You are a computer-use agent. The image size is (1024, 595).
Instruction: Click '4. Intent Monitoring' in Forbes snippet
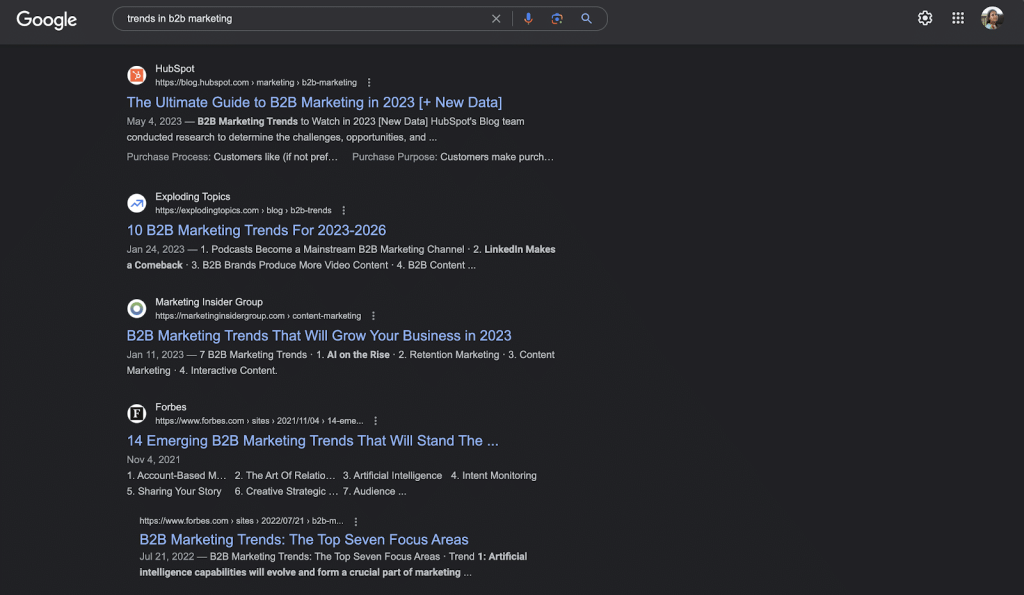(494, 475)
